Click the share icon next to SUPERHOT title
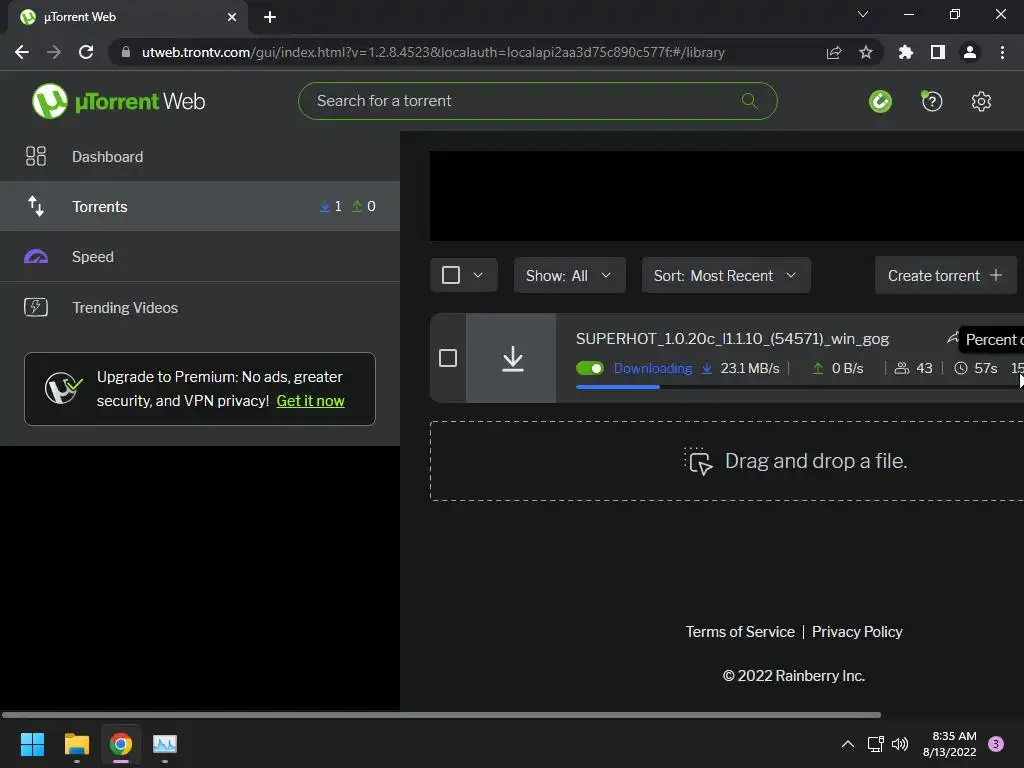 953,338
